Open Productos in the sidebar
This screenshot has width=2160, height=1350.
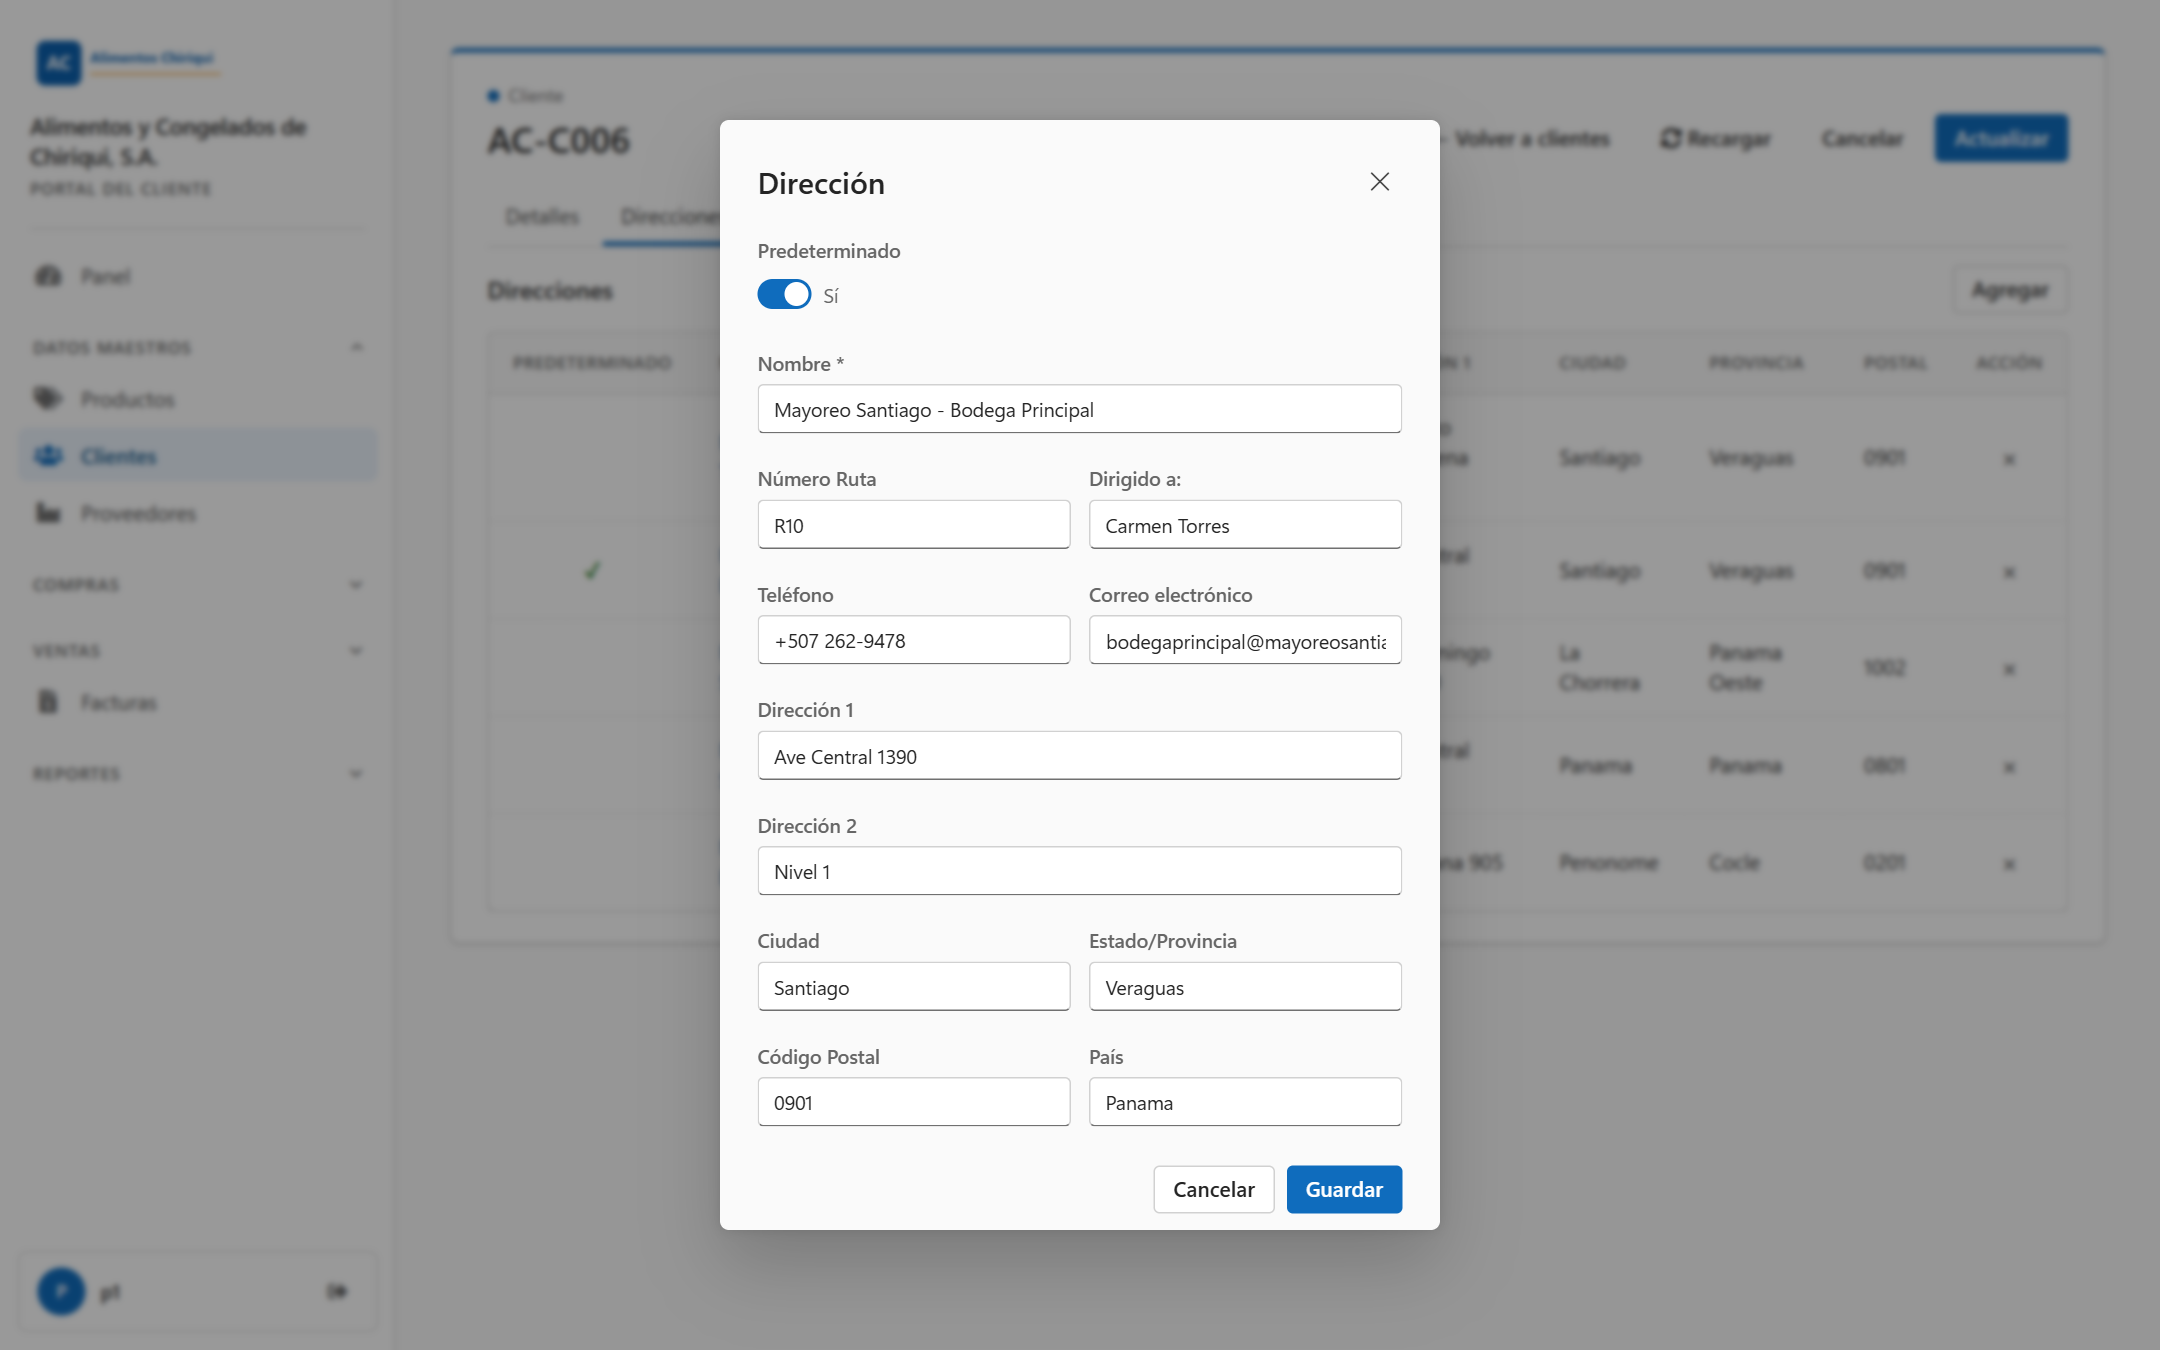pyautogui.click(x=198, y=399)
